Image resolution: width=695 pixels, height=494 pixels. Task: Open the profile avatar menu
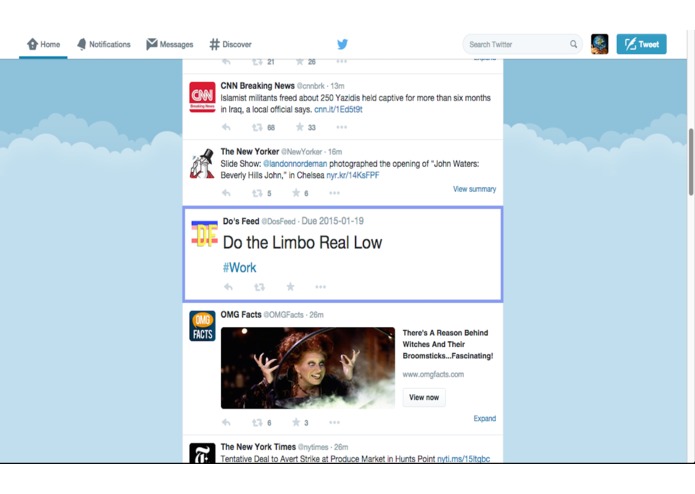(599, 44)
